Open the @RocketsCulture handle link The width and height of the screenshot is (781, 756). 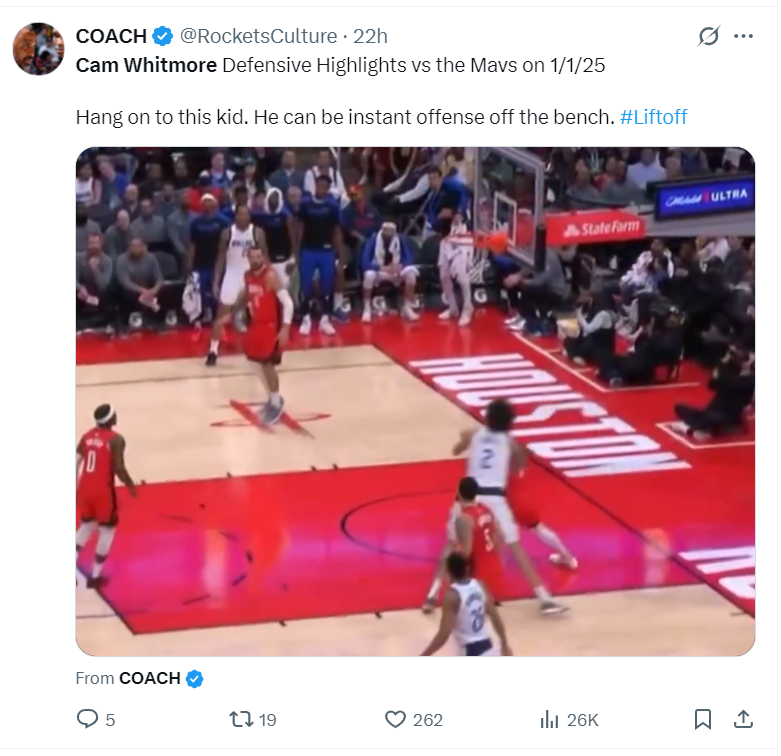click(258, 36)
